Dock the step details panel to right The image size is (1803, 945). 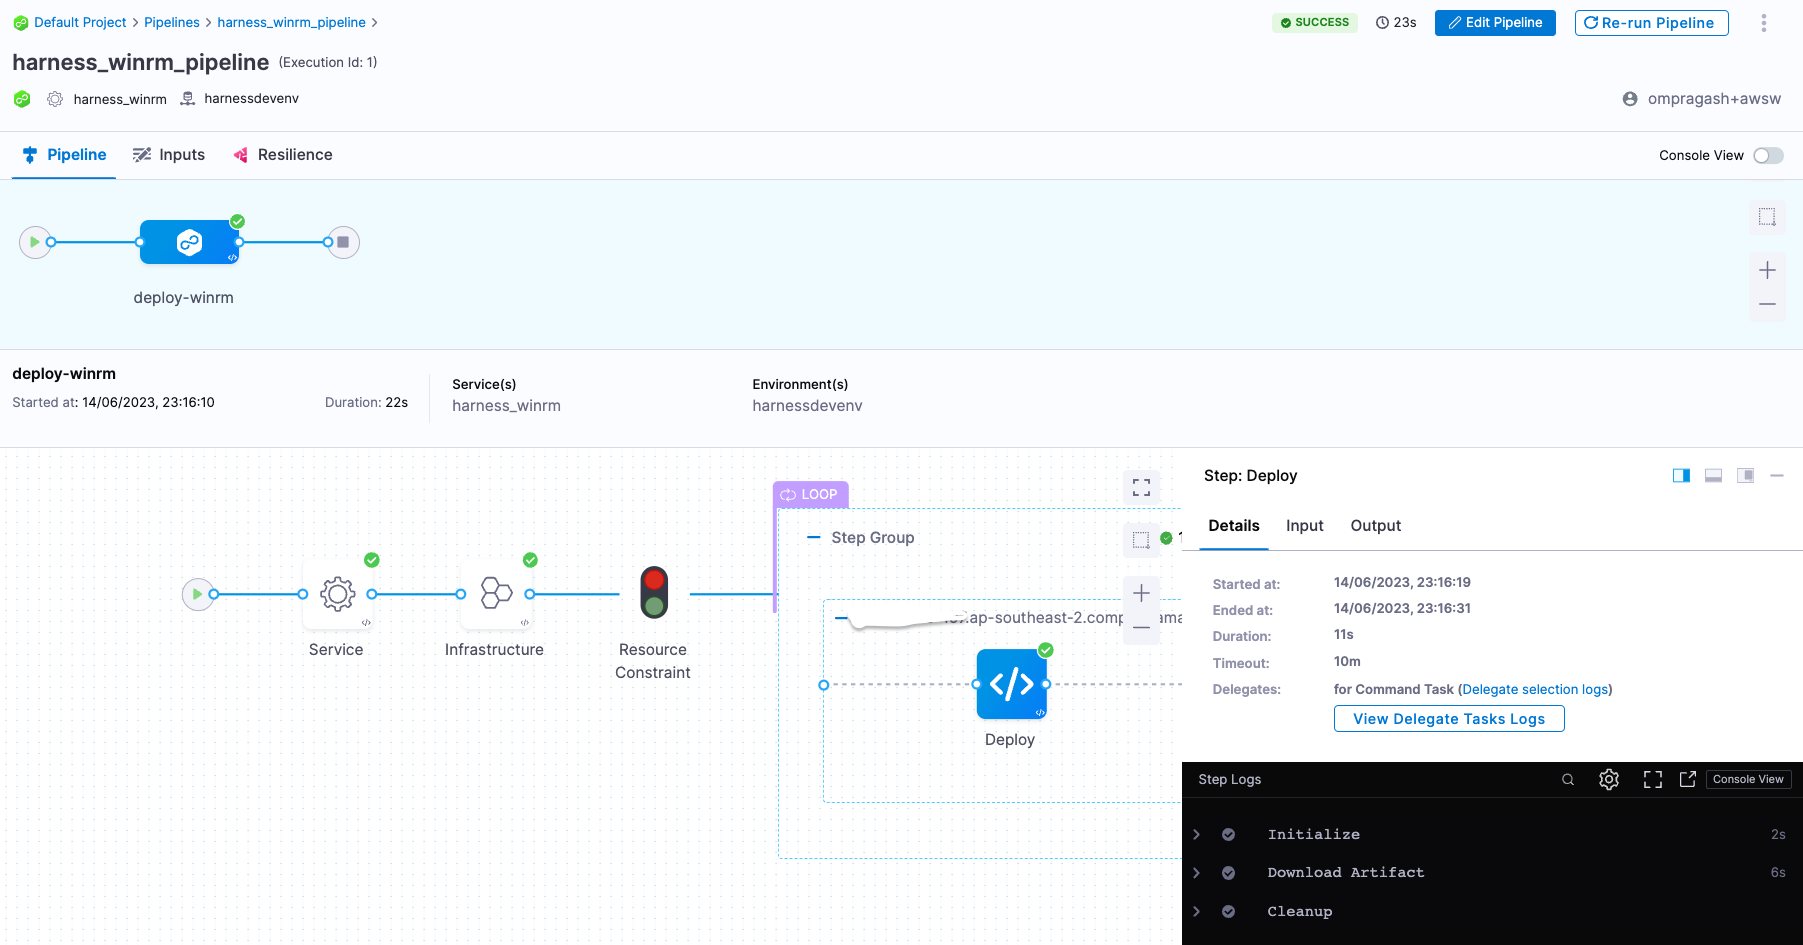[x=1681, y=476]
